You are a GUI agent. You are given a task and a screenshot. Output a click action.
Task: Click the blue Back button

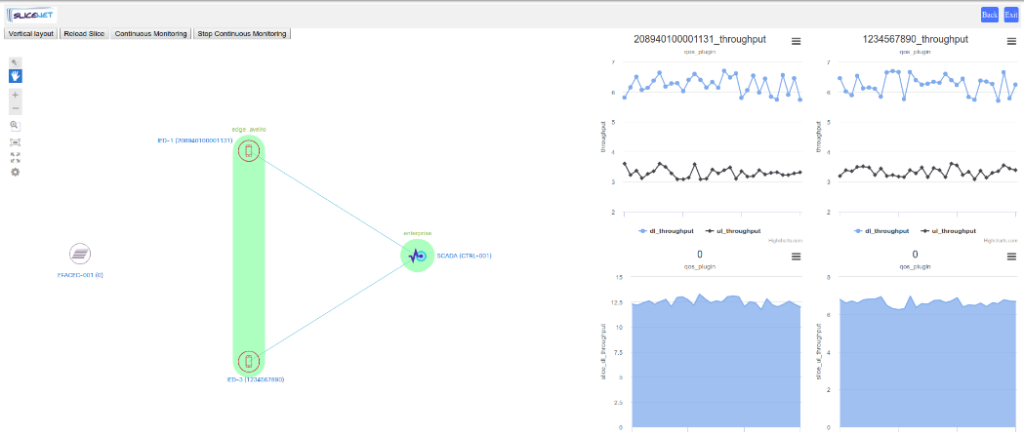[x=989, y=14]
